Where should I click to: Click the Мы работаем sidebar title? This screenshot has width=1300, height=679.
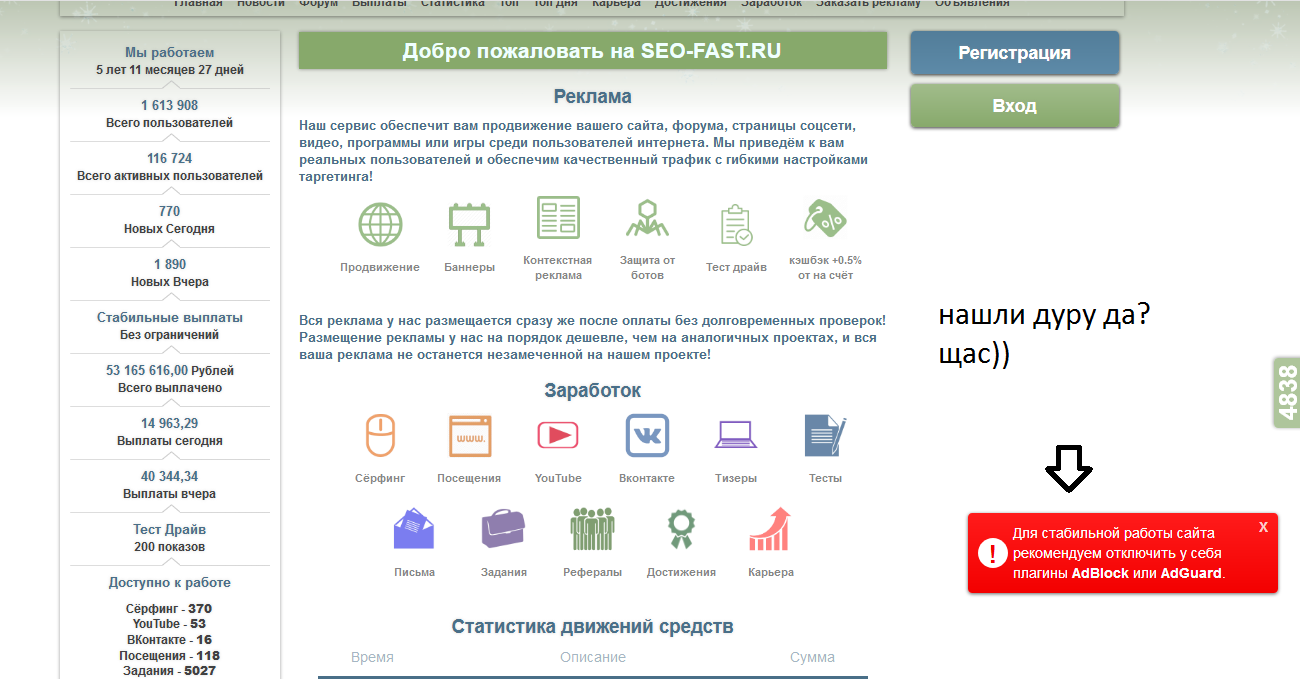click(170, 52)
